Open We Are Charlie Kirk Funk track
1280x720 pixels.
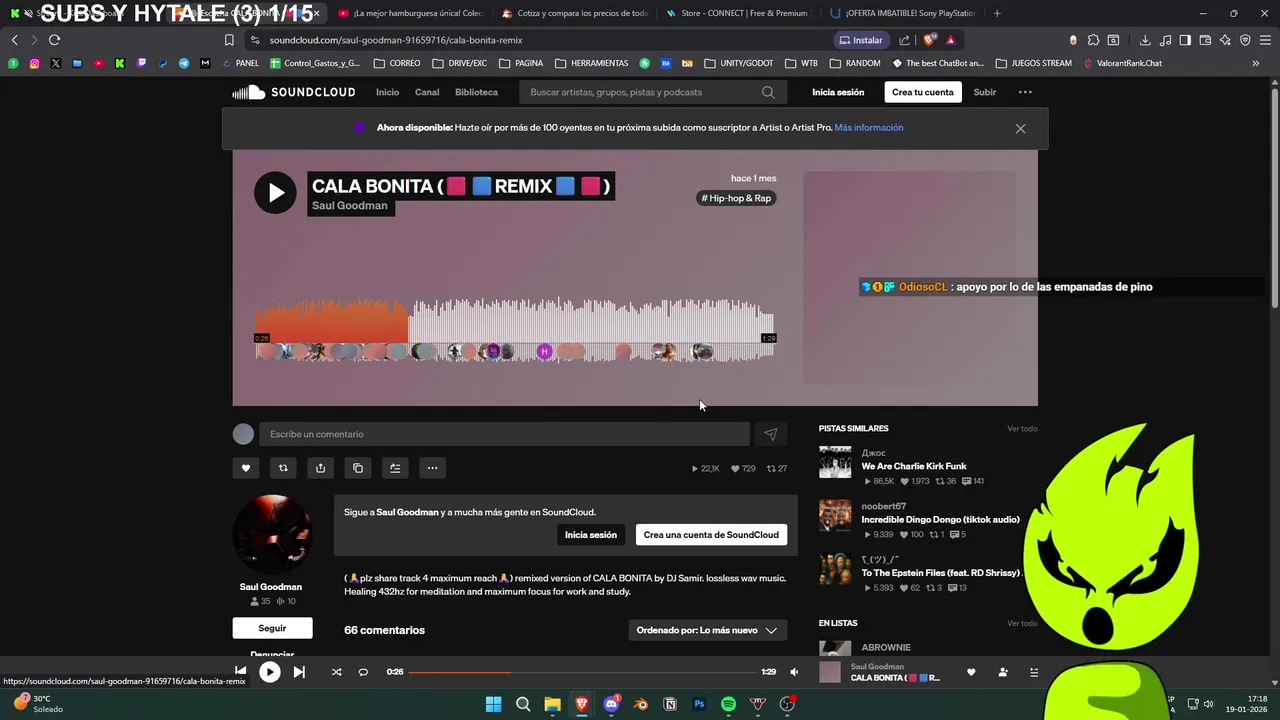coord(914,466)
